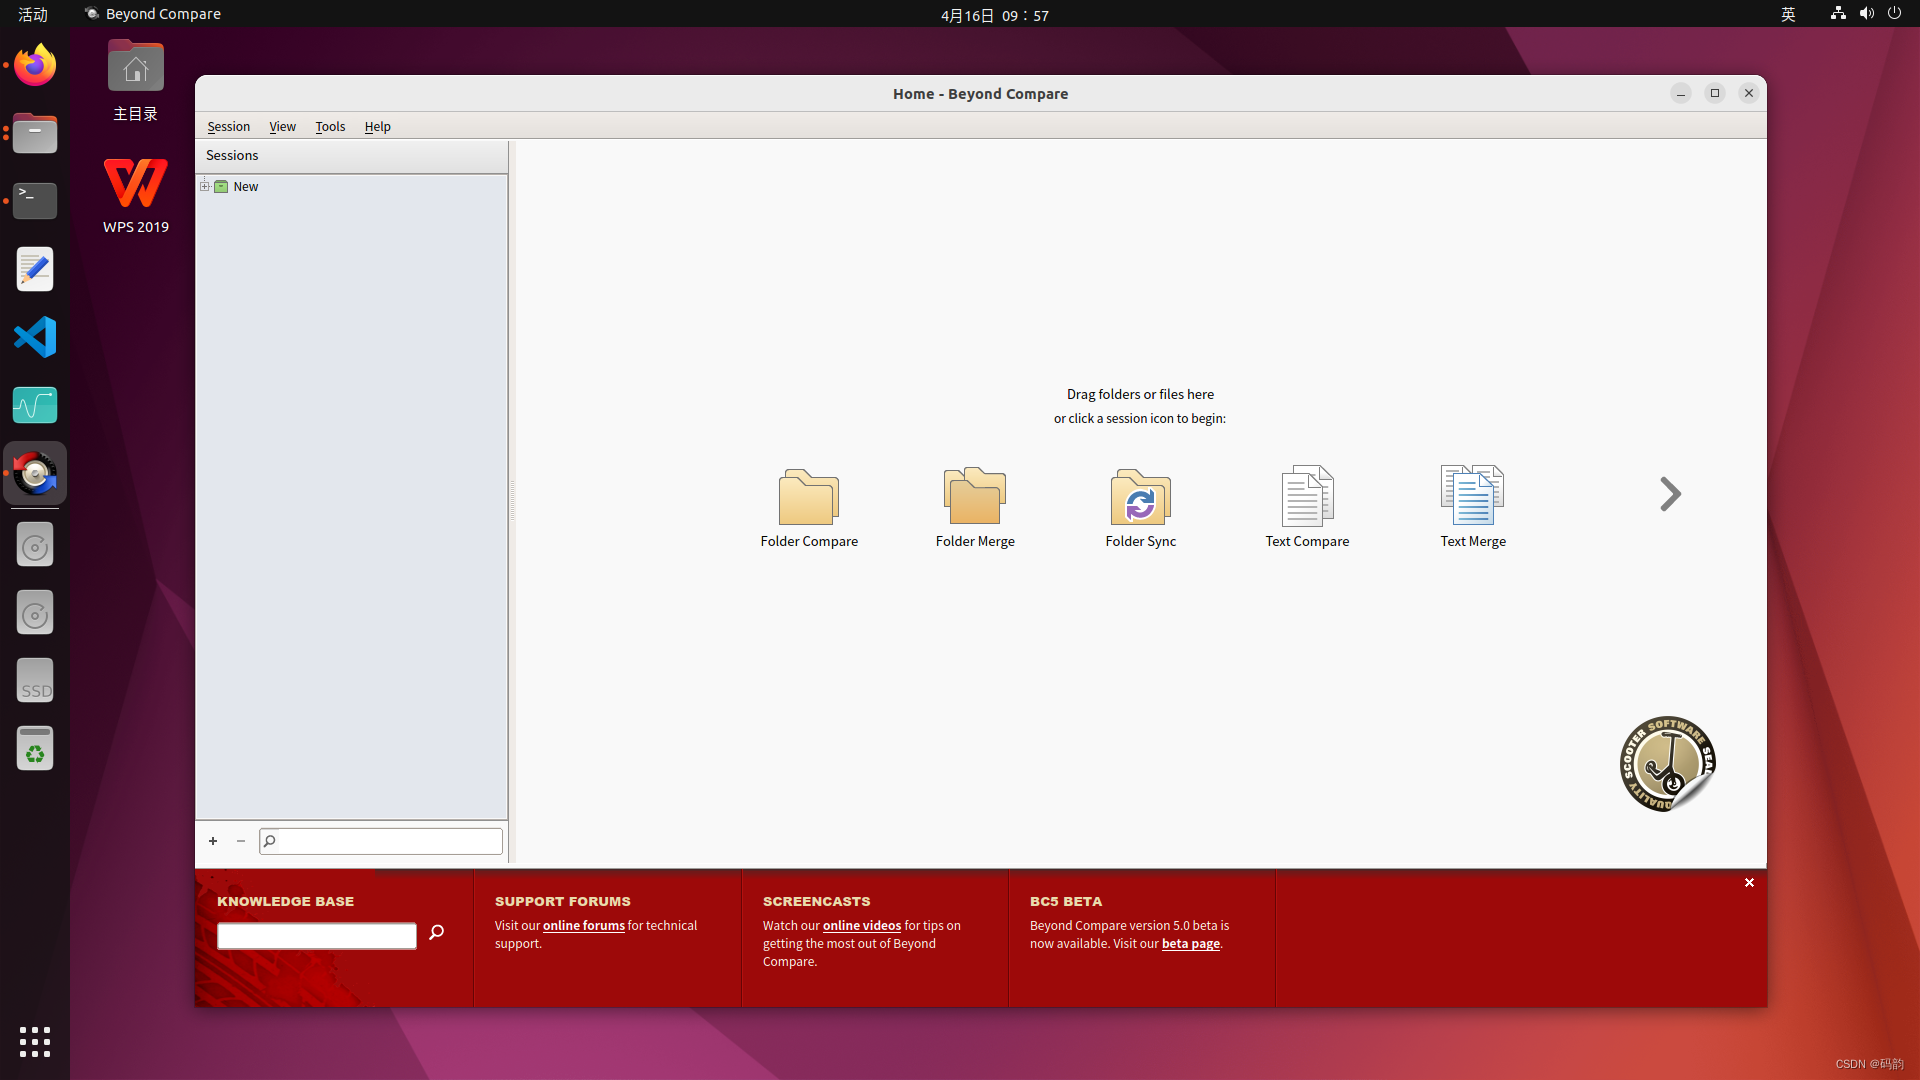Watch the online videos link under Screencasts
The width and height of the screenshot is (1920, 1080).
coord(861,925)
